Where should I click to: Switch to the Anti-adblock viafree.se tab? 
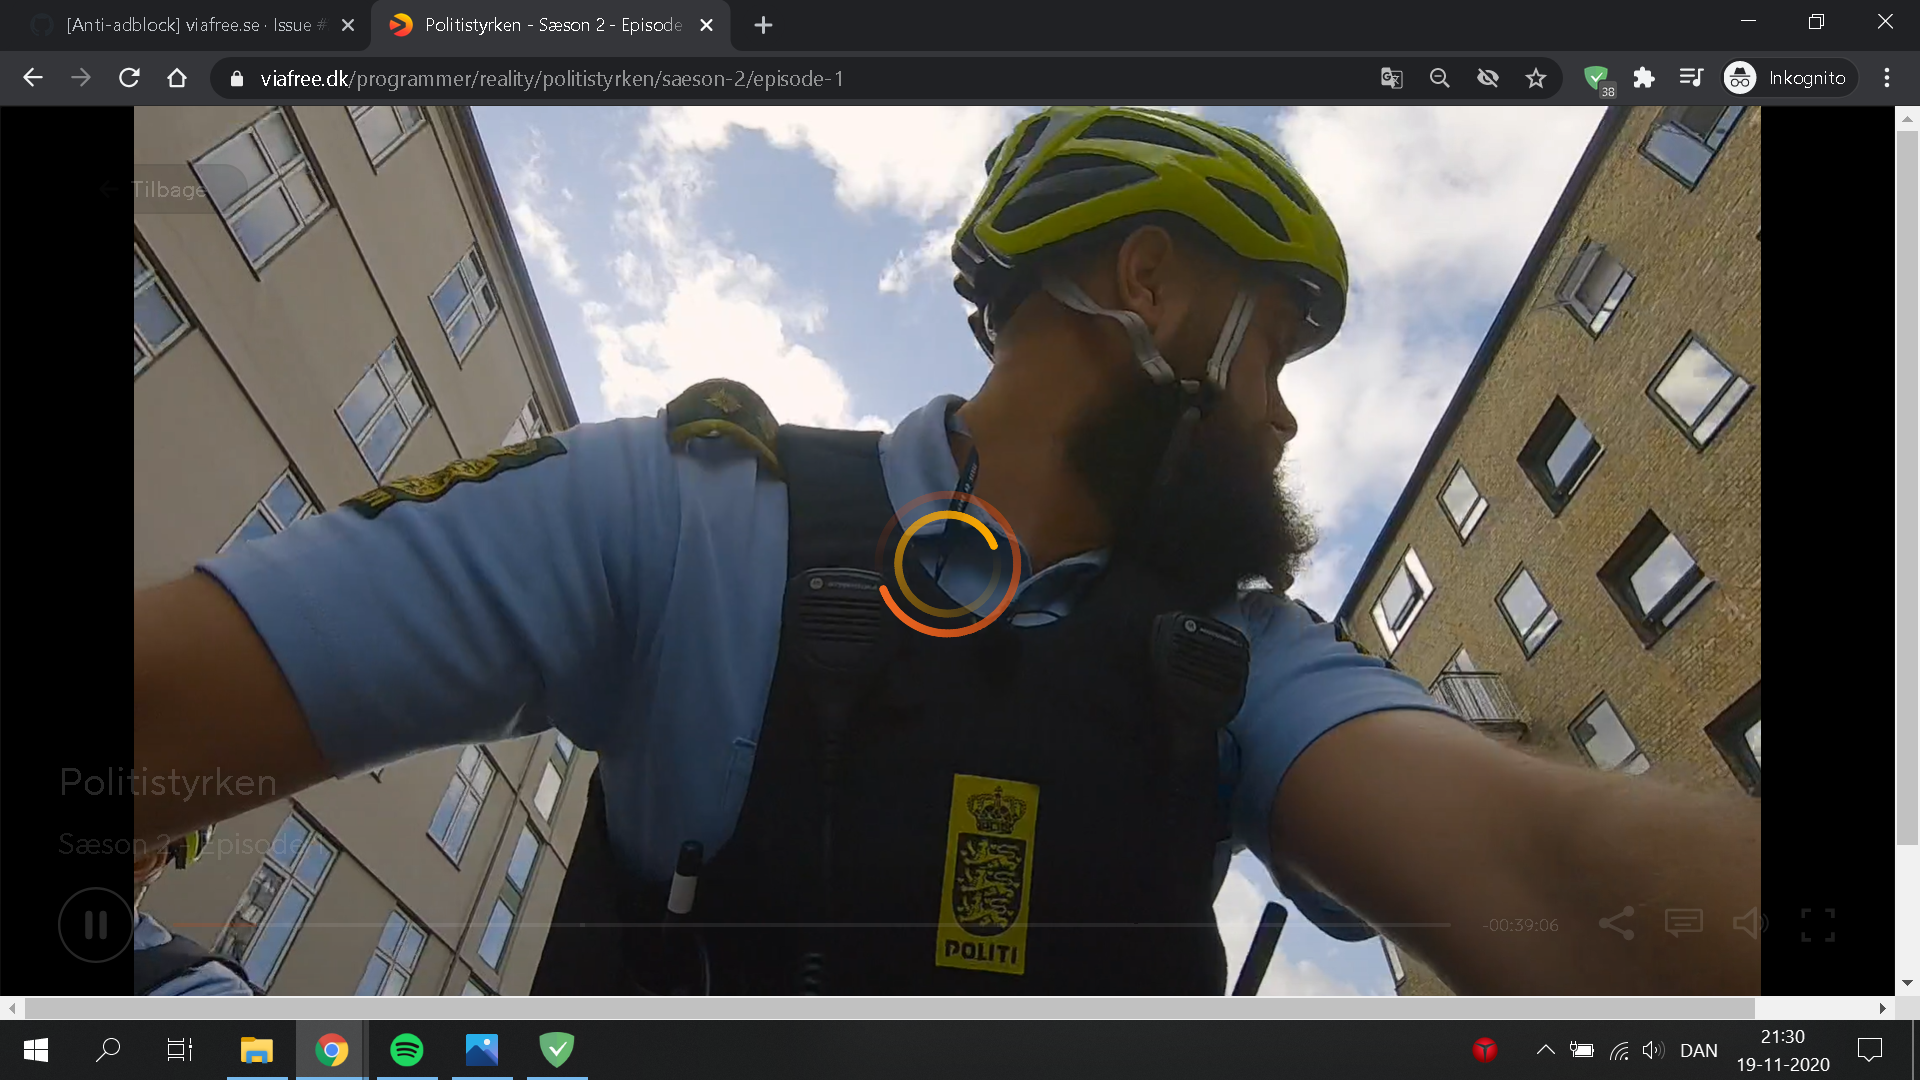coord(190,25)
